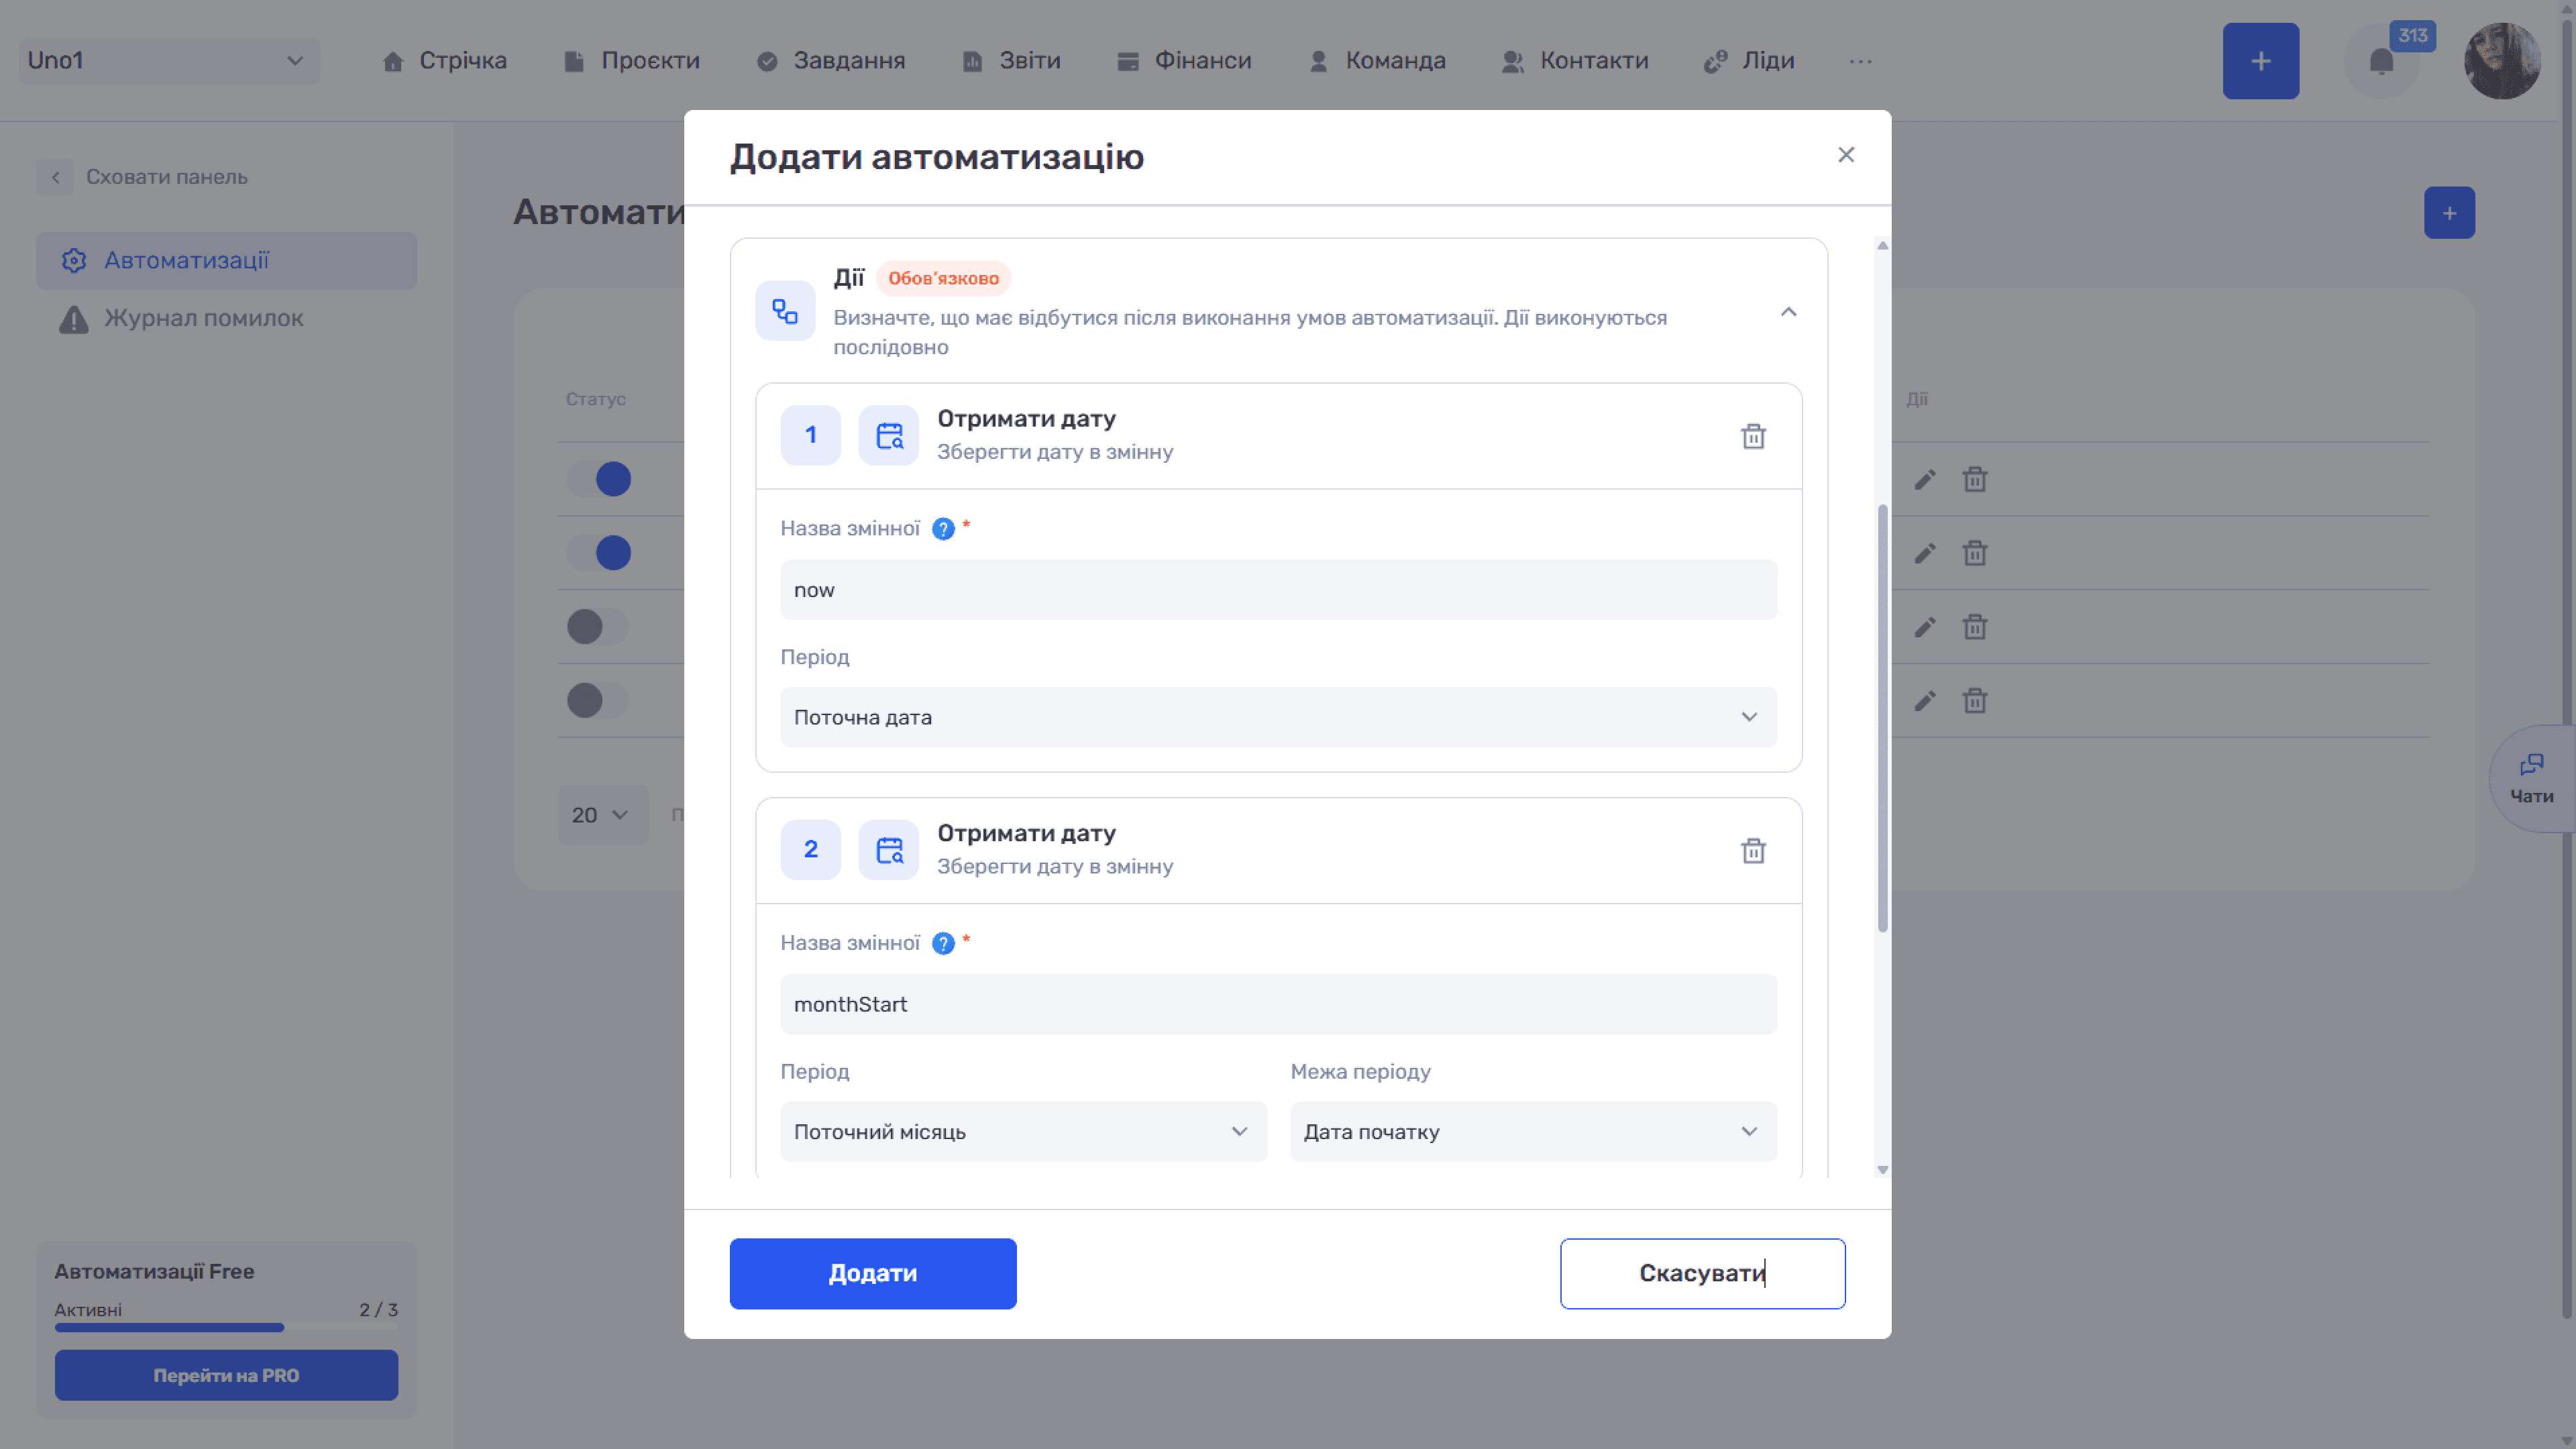
Task: Open the notifications bell
Action: (2382, 61)
